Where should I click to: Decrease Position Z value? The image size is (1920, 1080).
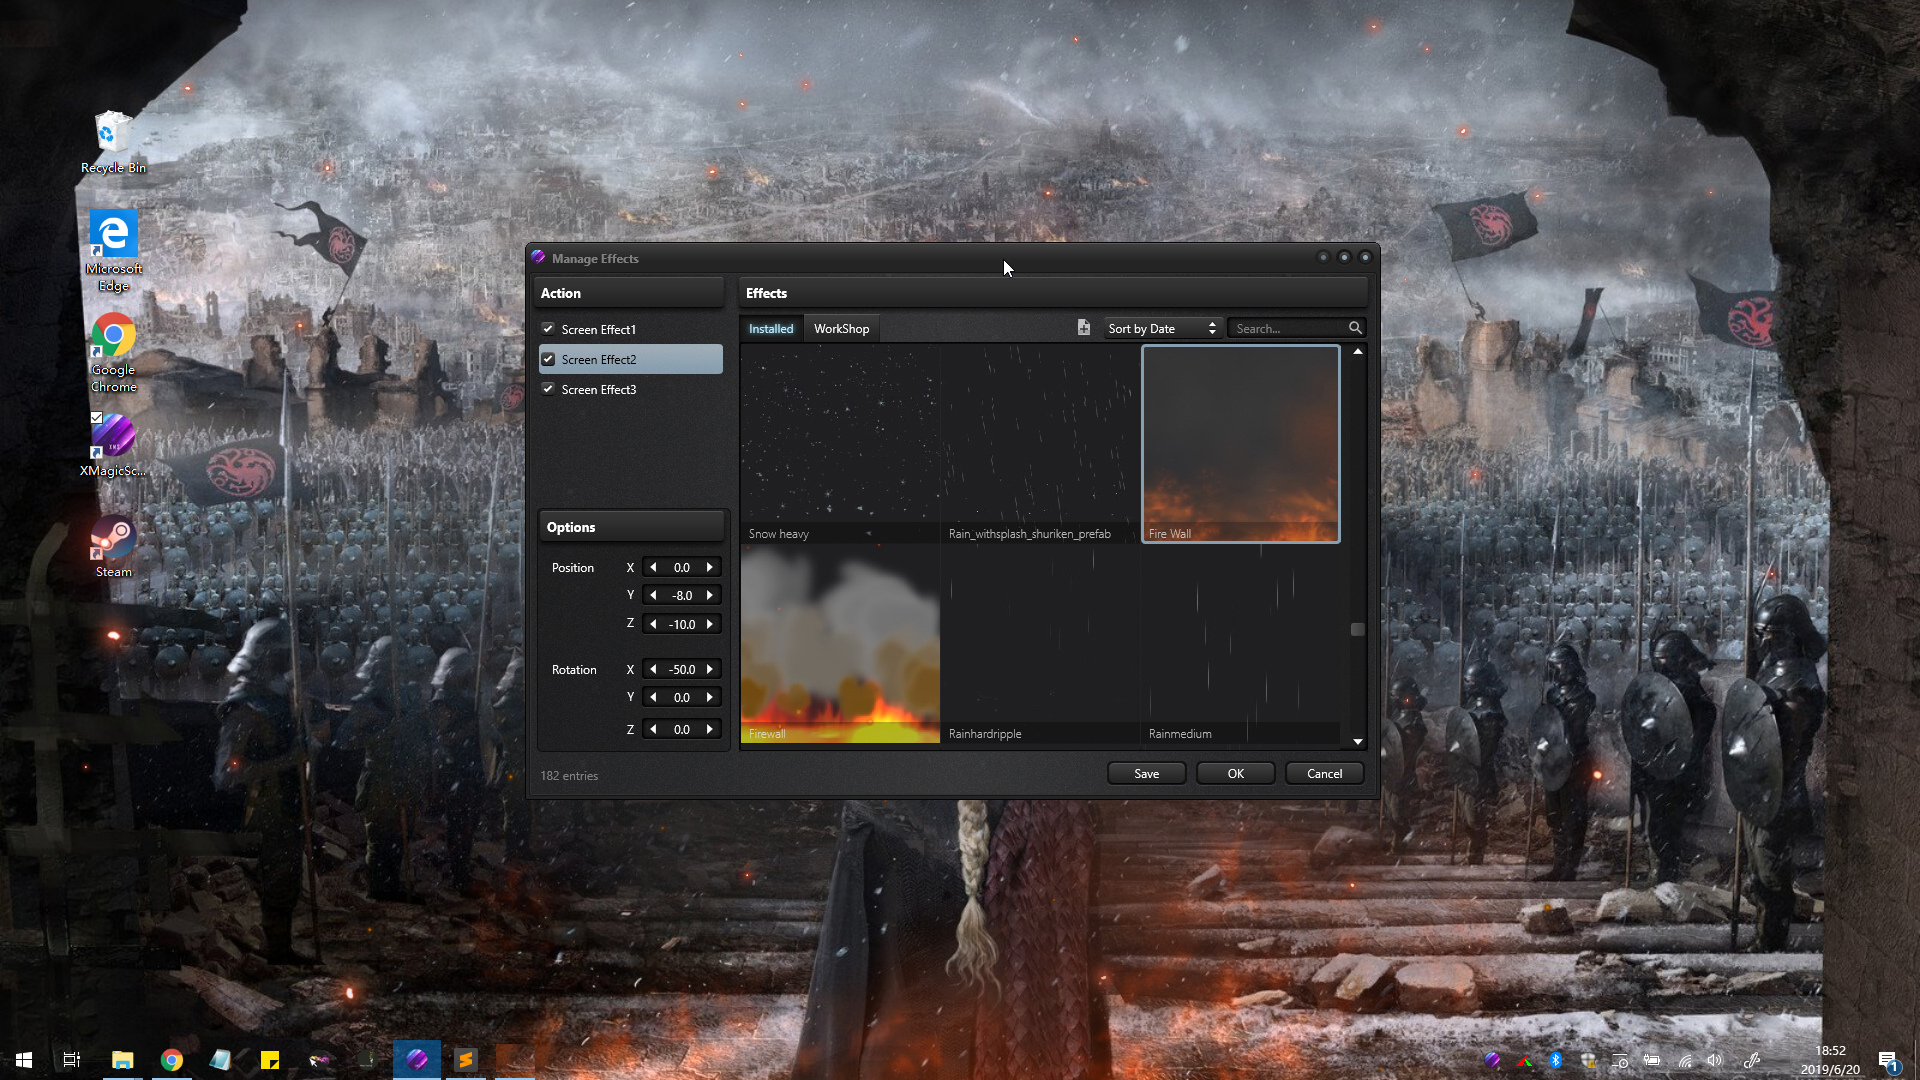[653, 624]
